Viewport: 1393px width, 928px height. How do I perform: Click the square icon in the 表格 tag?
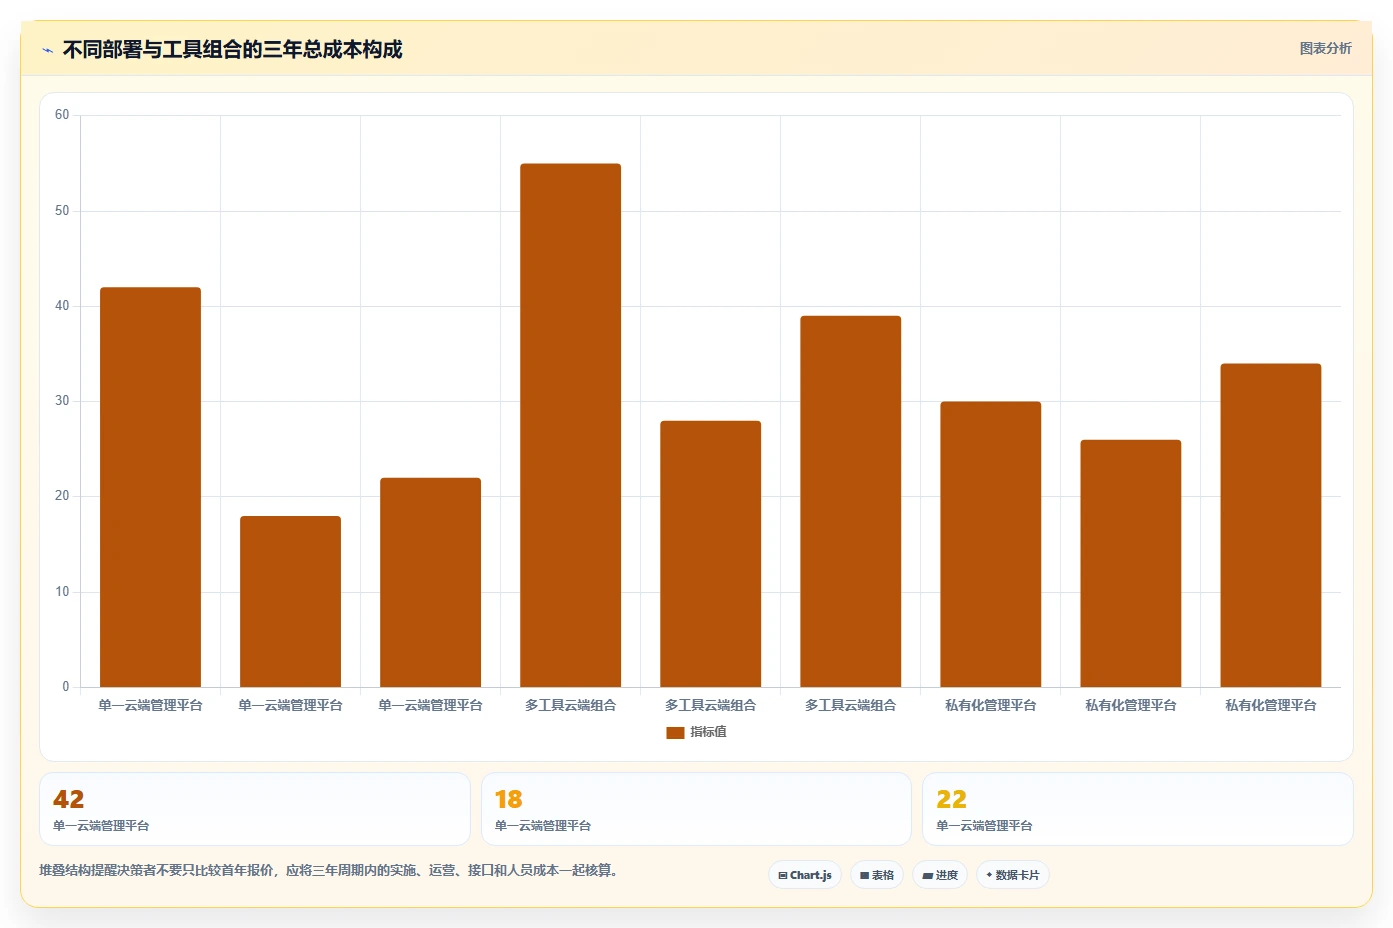864,876
